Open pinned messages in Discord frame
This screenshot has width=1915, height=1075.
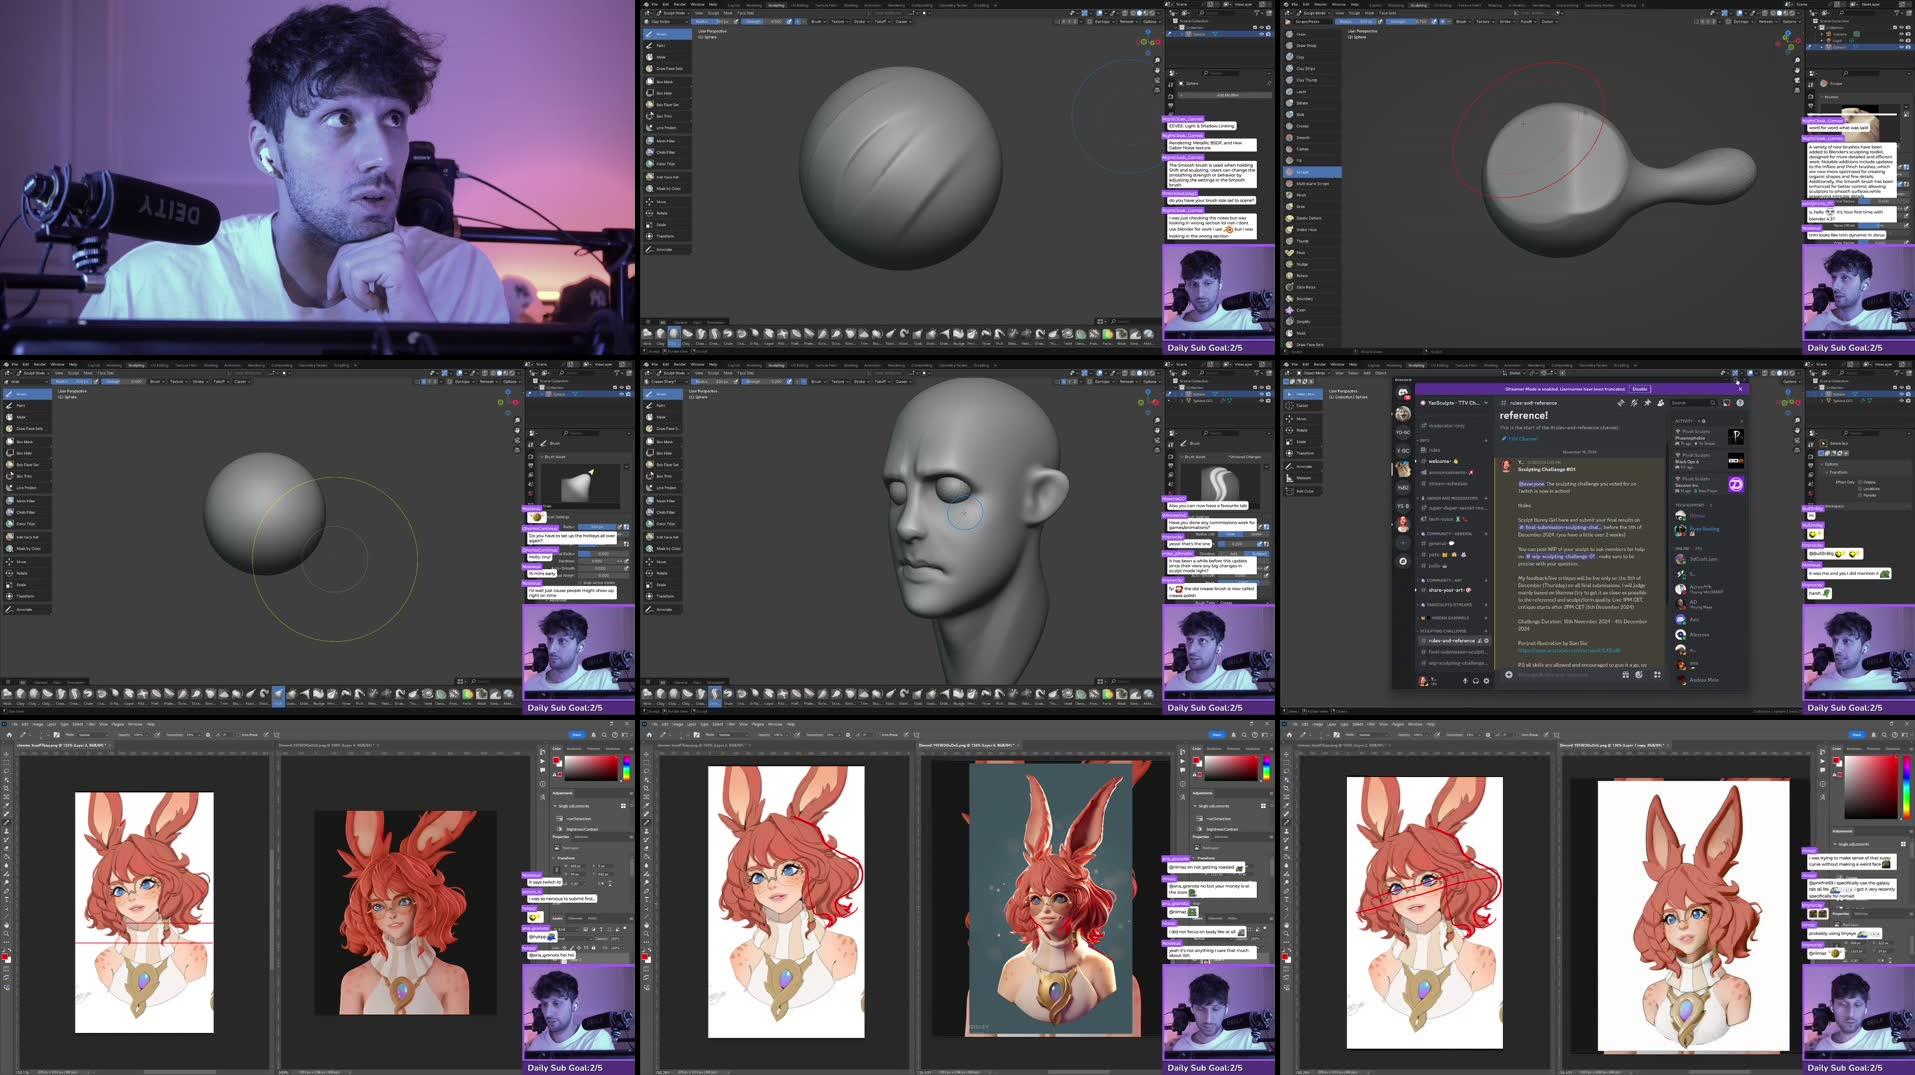tap(1647, 403)
